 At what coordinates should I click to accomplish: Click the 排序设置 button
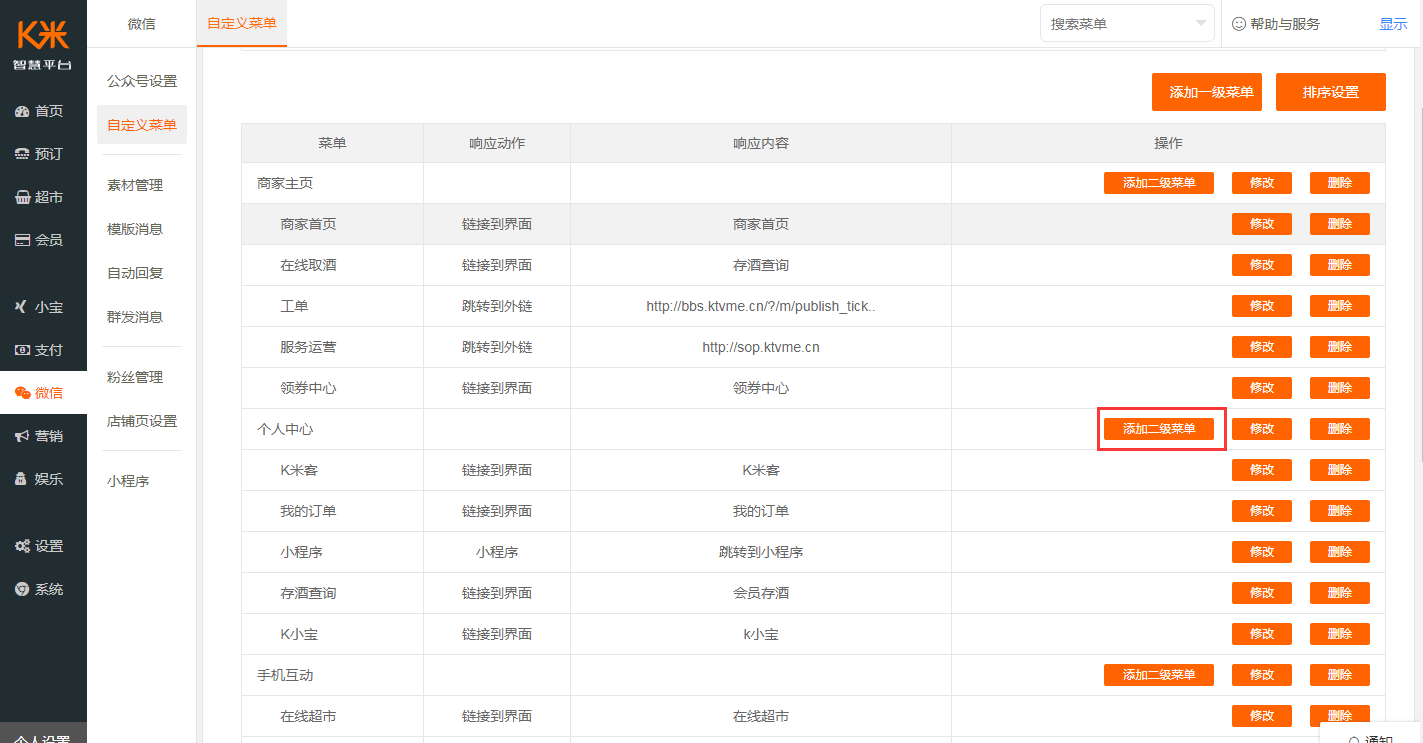[1331, 92]
